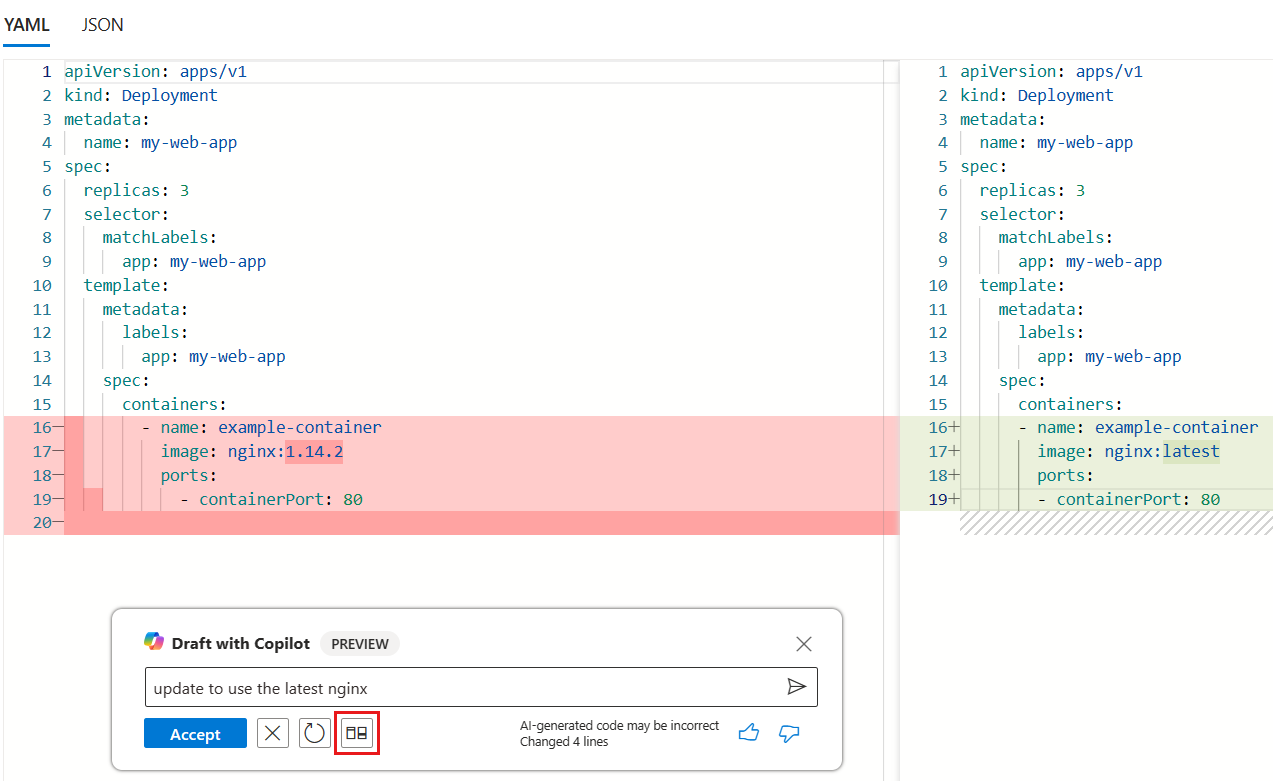Discard the Copilot suggestion with the X icon
The image size is (1273, 781).
click(x=273, y=734)
